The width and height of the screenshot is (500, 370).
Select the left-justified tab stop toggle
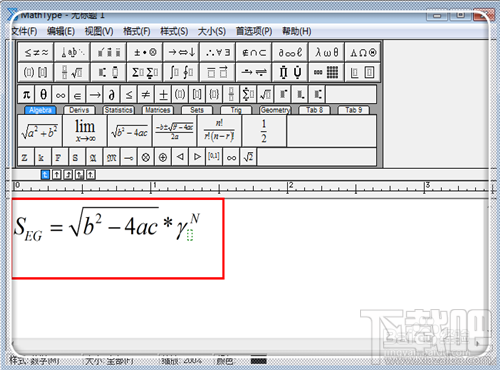click(45, 175)
